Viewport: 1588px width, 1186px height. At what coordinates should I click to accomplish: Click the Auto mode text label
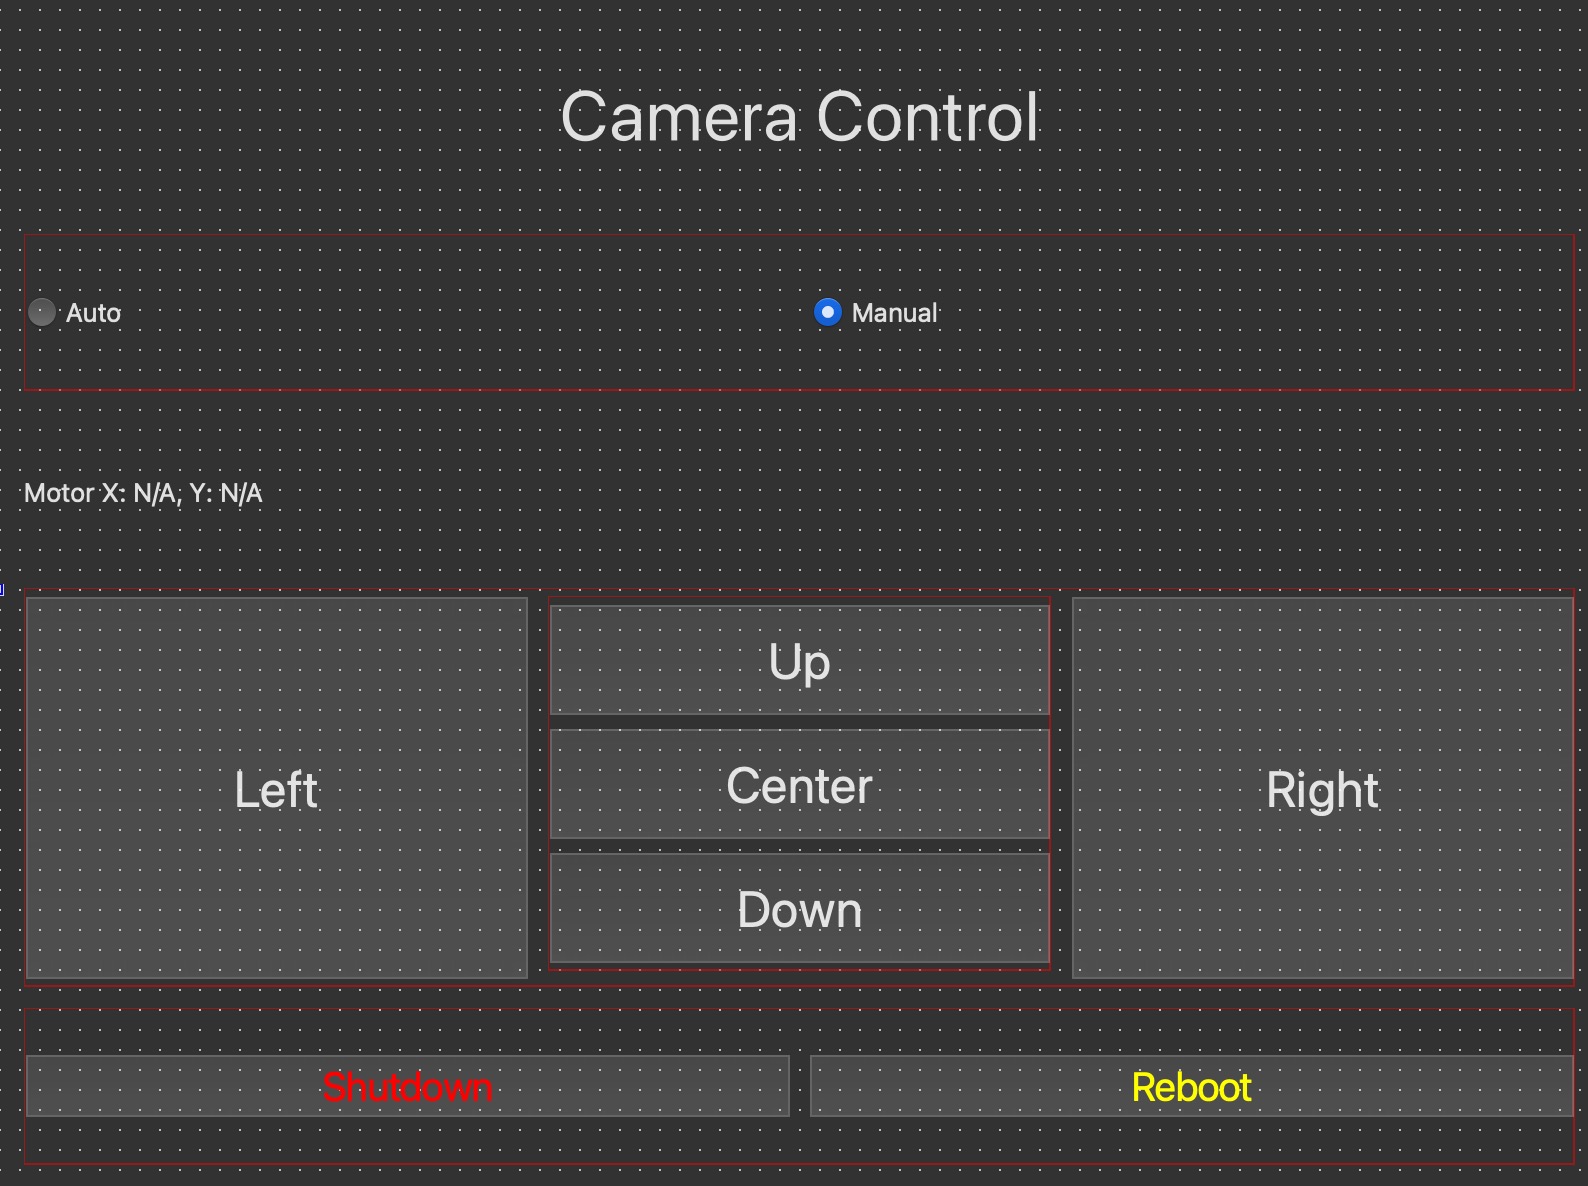pos(93,313)
